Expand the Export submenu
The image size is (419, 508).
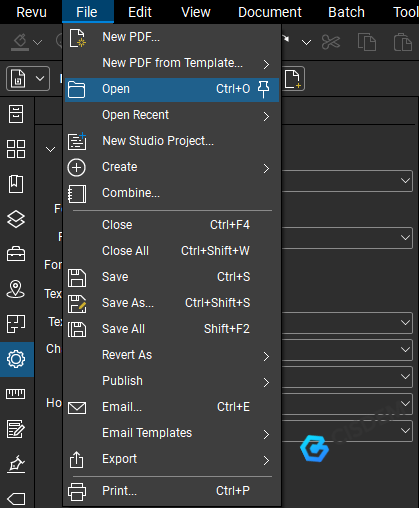[x=172, y=459]
